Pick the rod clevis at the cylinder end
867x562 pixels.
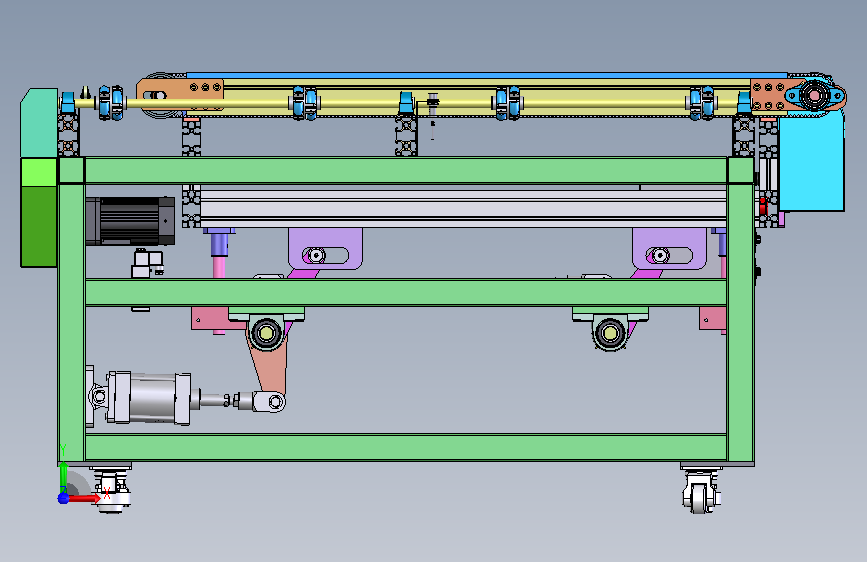click(268, 402)
